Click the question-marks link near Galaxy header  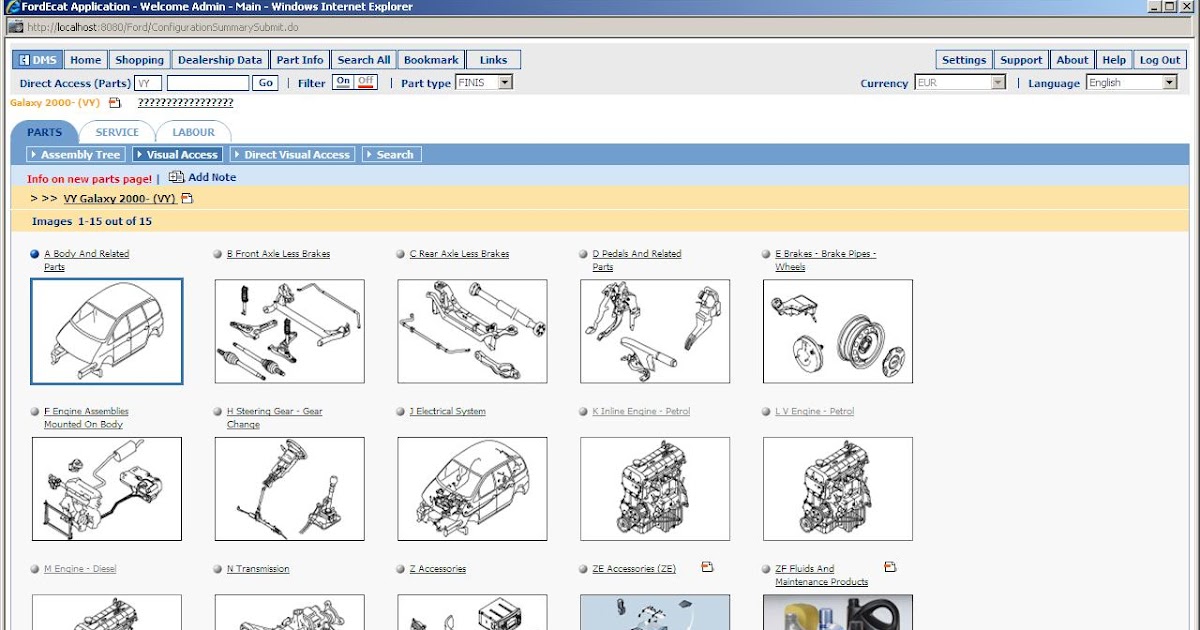186,102
